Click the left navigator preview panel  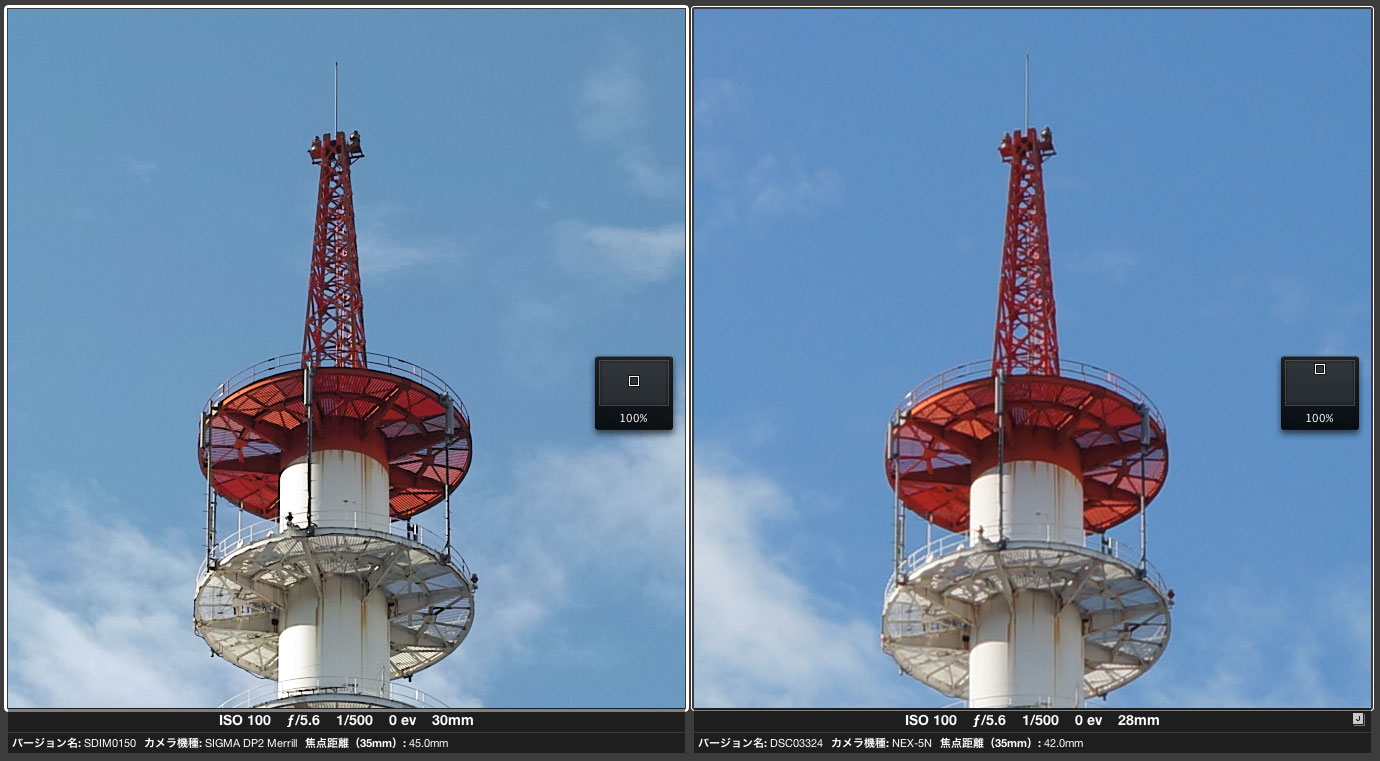coord(633,385)
